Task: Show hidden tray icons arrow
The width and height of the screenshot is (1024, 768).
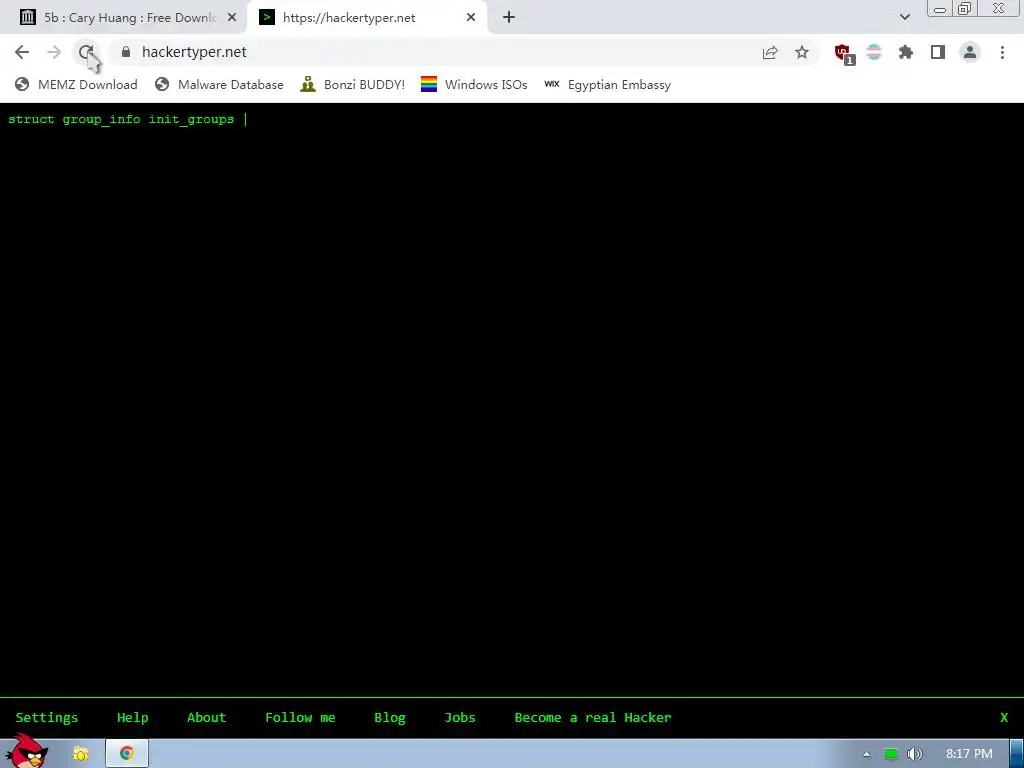Action: point(866,754)
